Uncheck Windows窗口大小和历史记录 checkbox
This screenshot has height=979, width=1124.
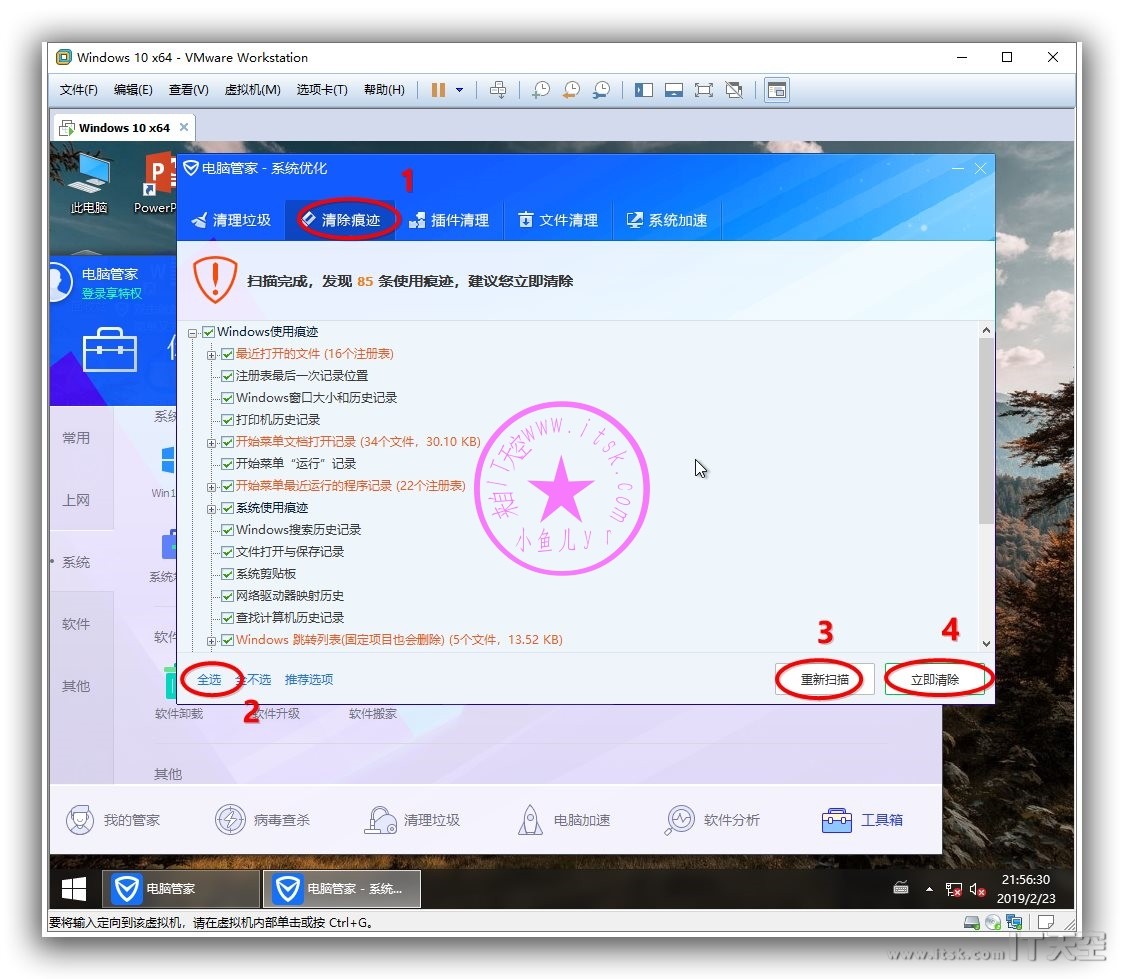tap(228, 398)
